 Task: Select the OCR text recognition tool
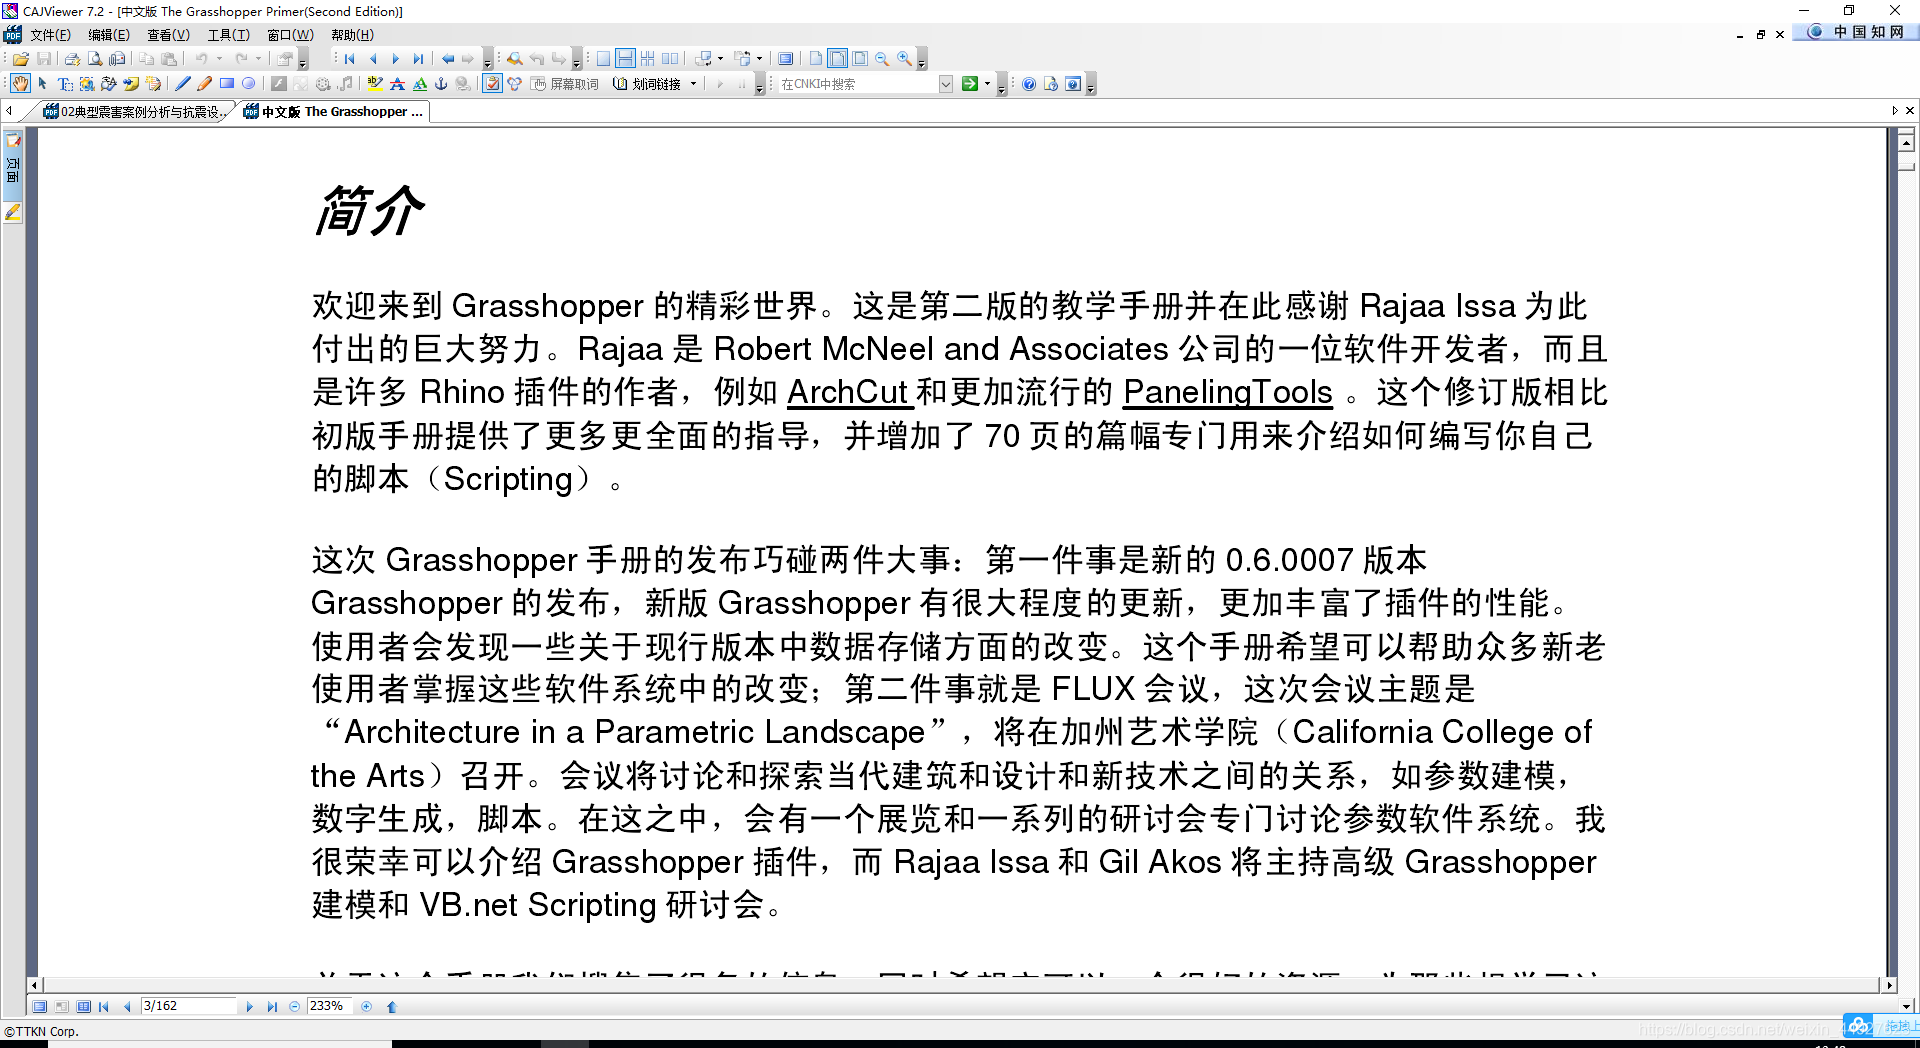click(x=109, y=84)
